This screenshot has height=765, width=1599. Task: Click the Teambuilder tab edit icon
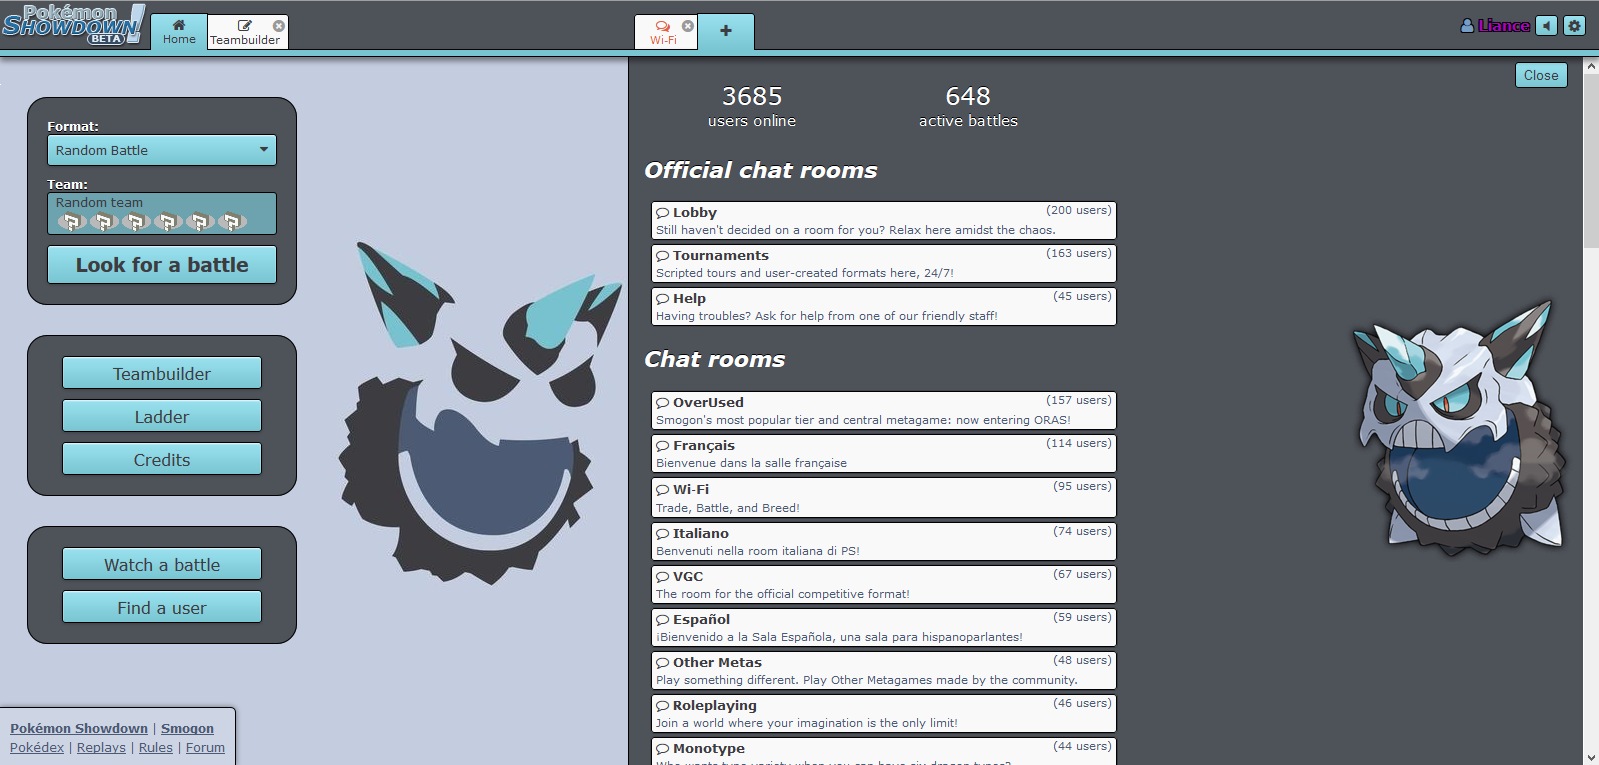(x=245, y=25)
